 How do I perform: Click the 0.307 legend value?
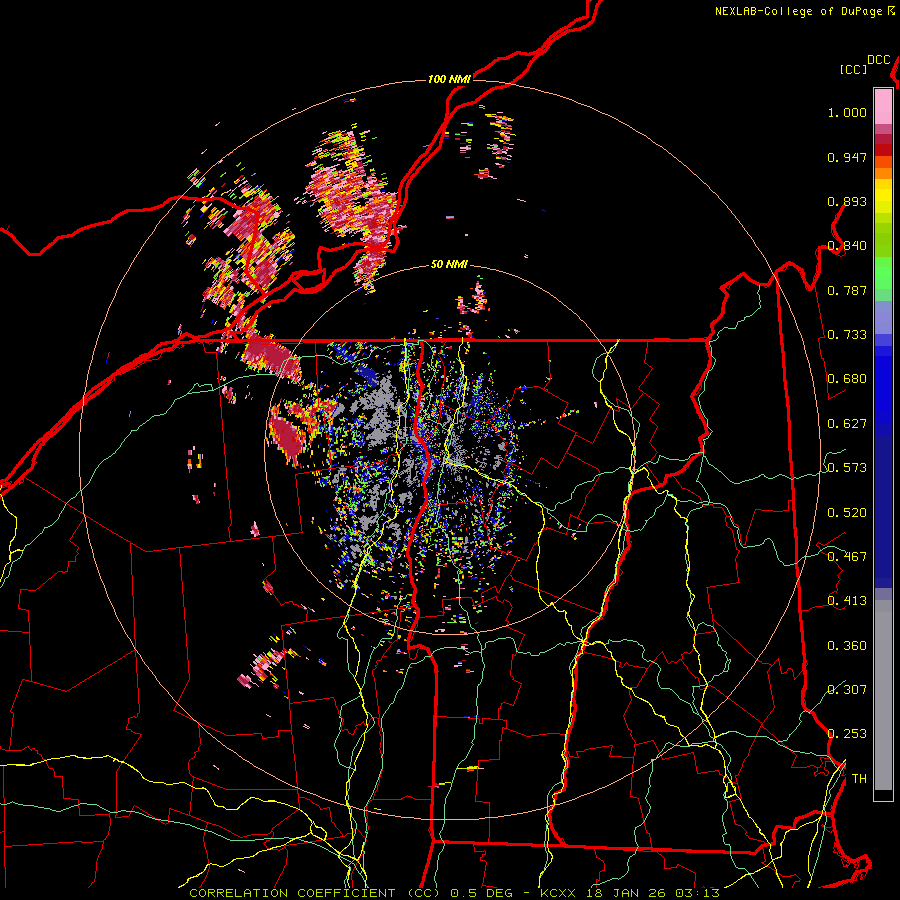(847, 689)
